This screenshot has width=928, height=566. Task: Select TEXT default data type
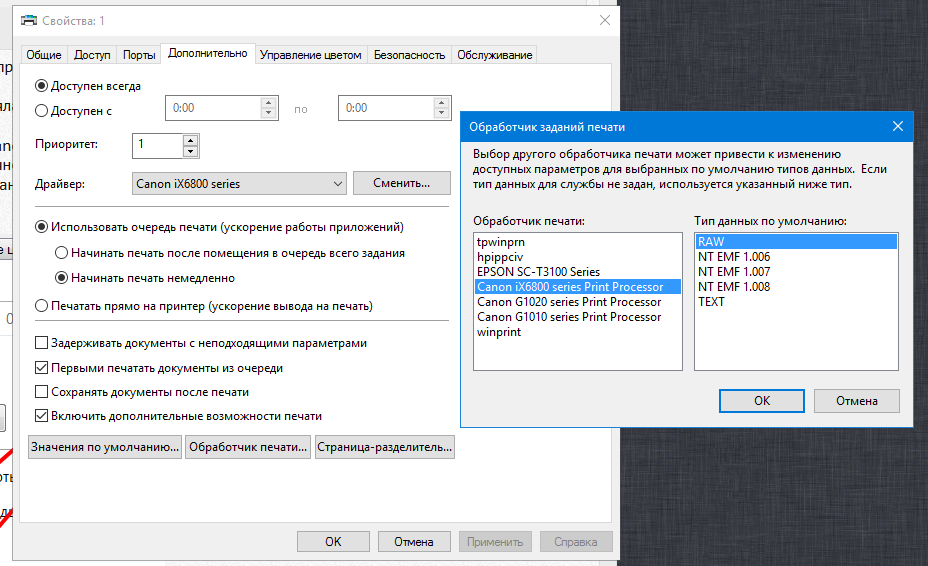pos(796,302)
